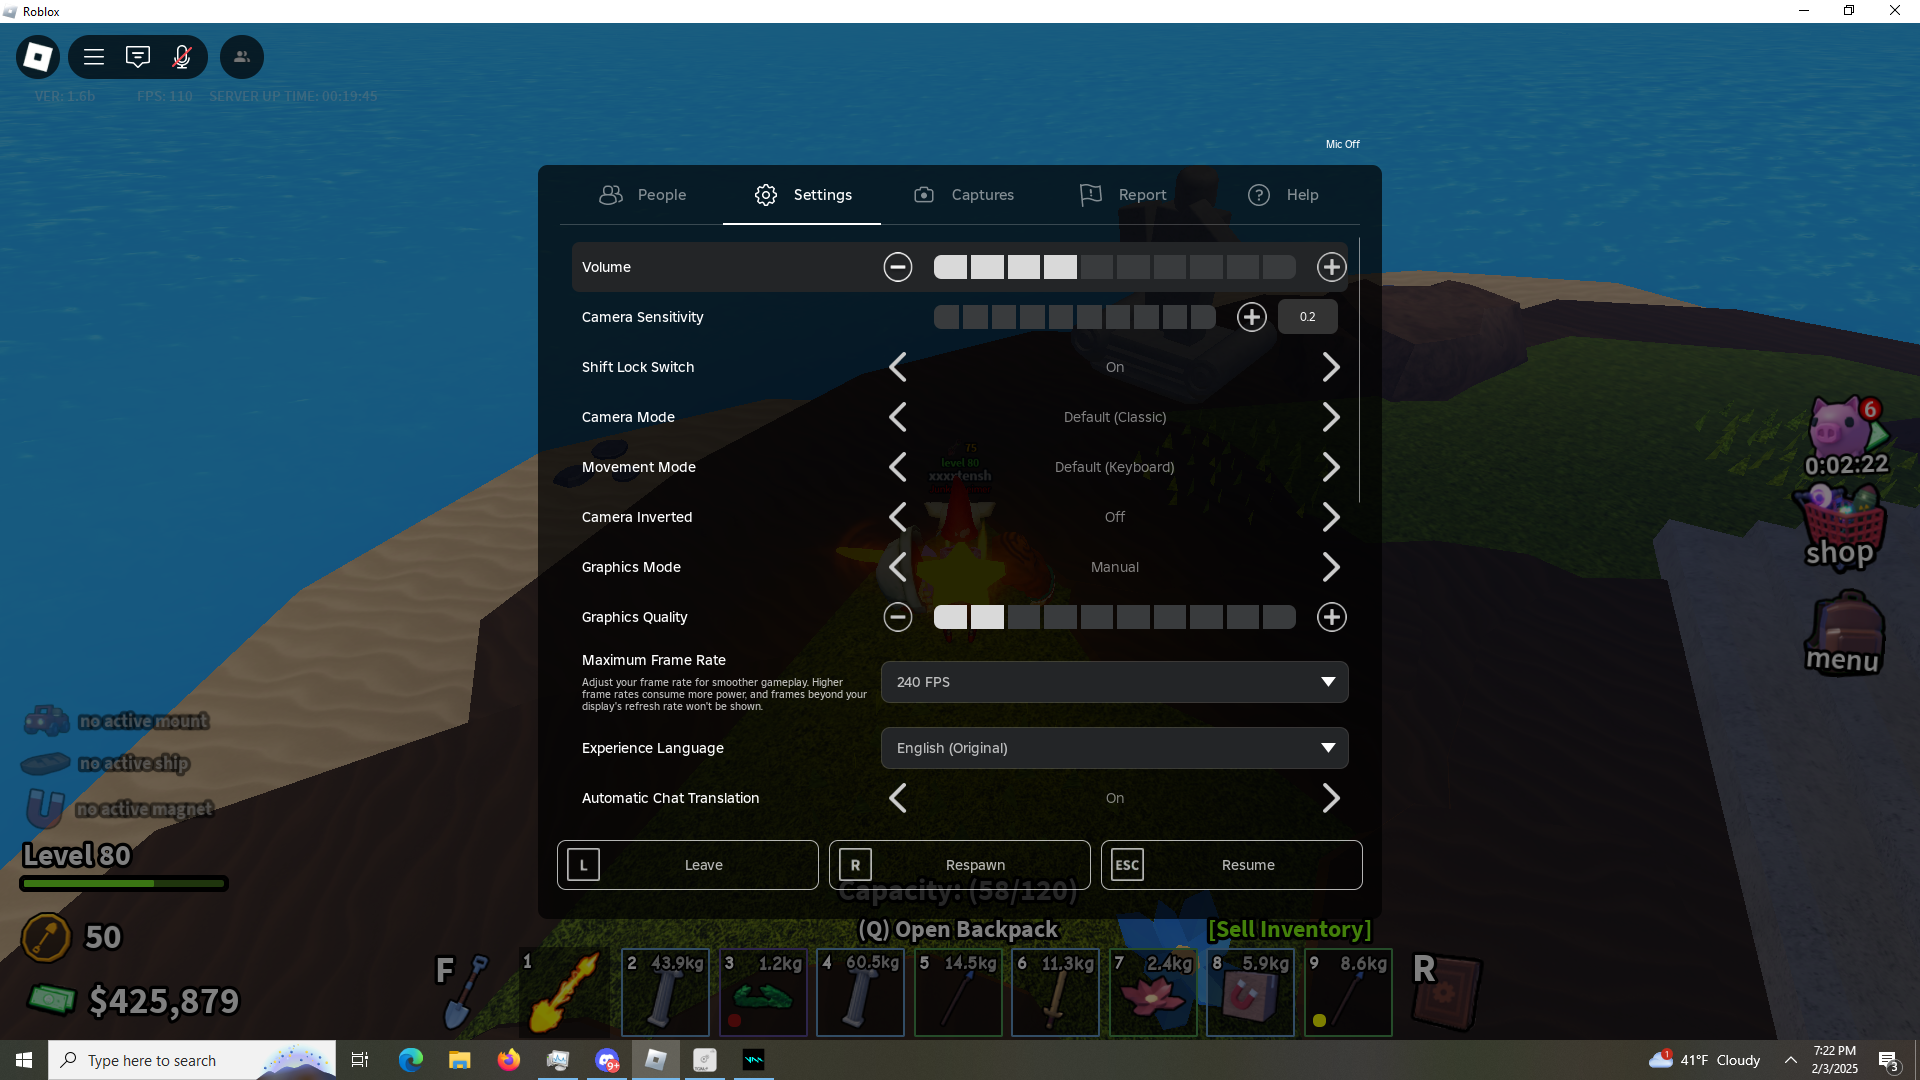Click the settings panel scrollbar

click(1359, 370)
